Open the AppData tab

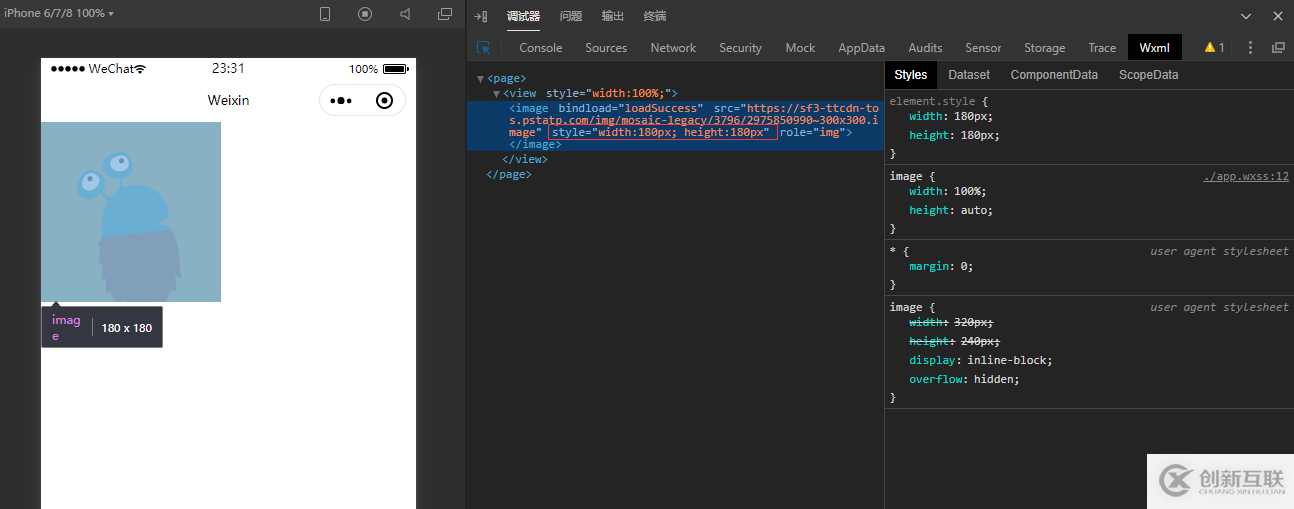pyautogui.click(x=862, y=47)
